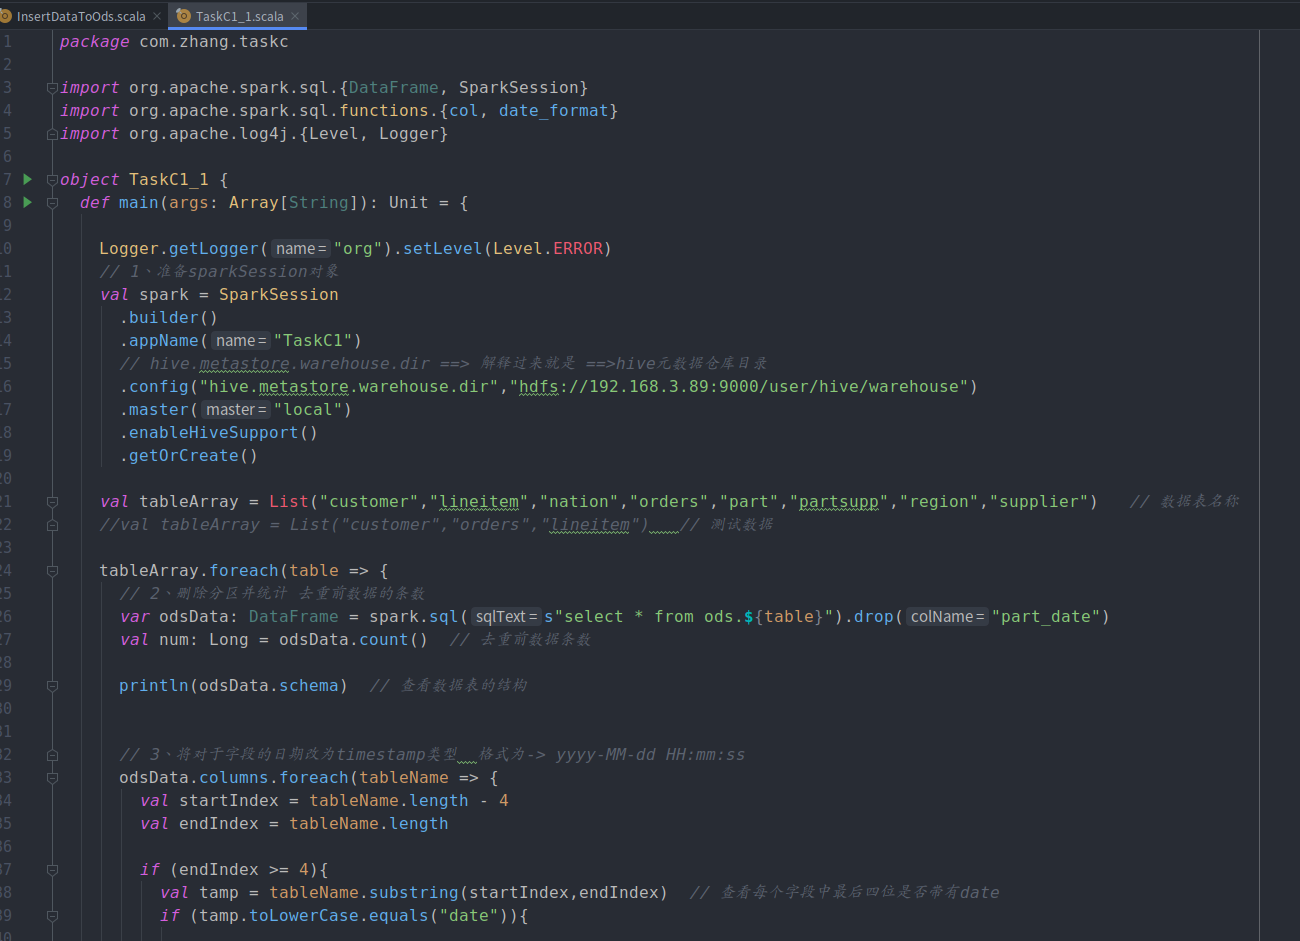Select the TaskC1_1.scala tab

click(238, 16)
